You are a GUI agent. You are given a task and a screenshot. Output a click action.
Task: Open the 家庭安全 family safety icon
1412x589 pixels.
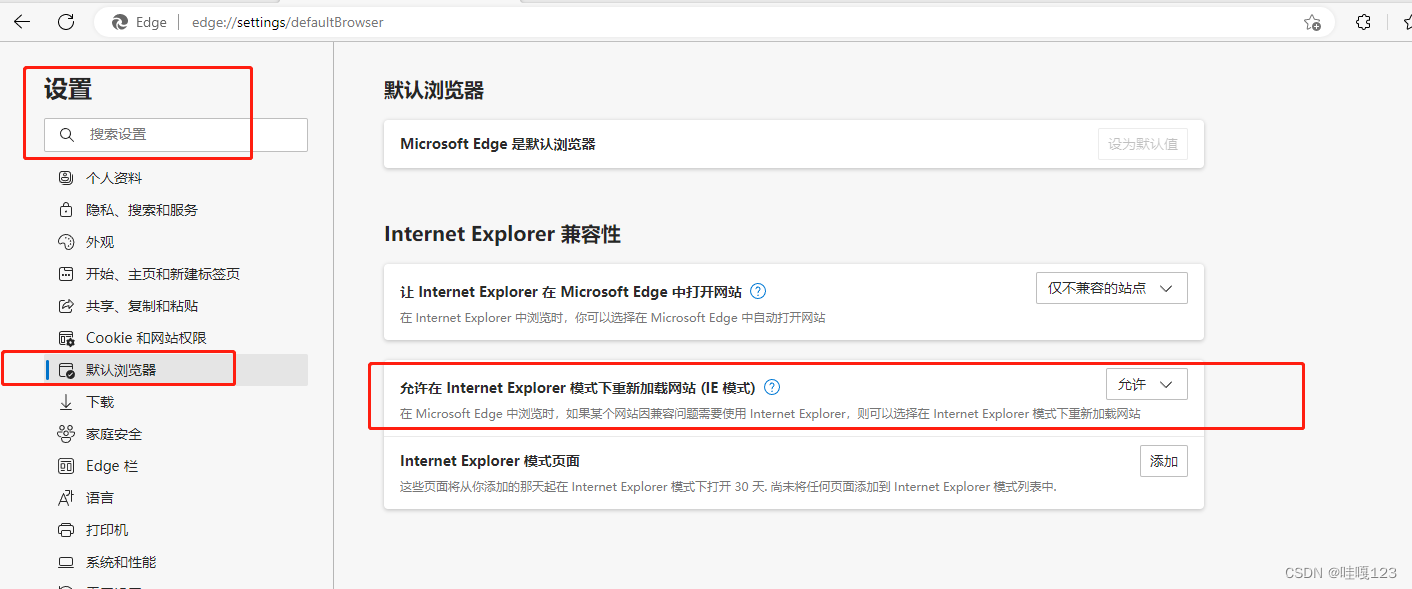point(65,433)
